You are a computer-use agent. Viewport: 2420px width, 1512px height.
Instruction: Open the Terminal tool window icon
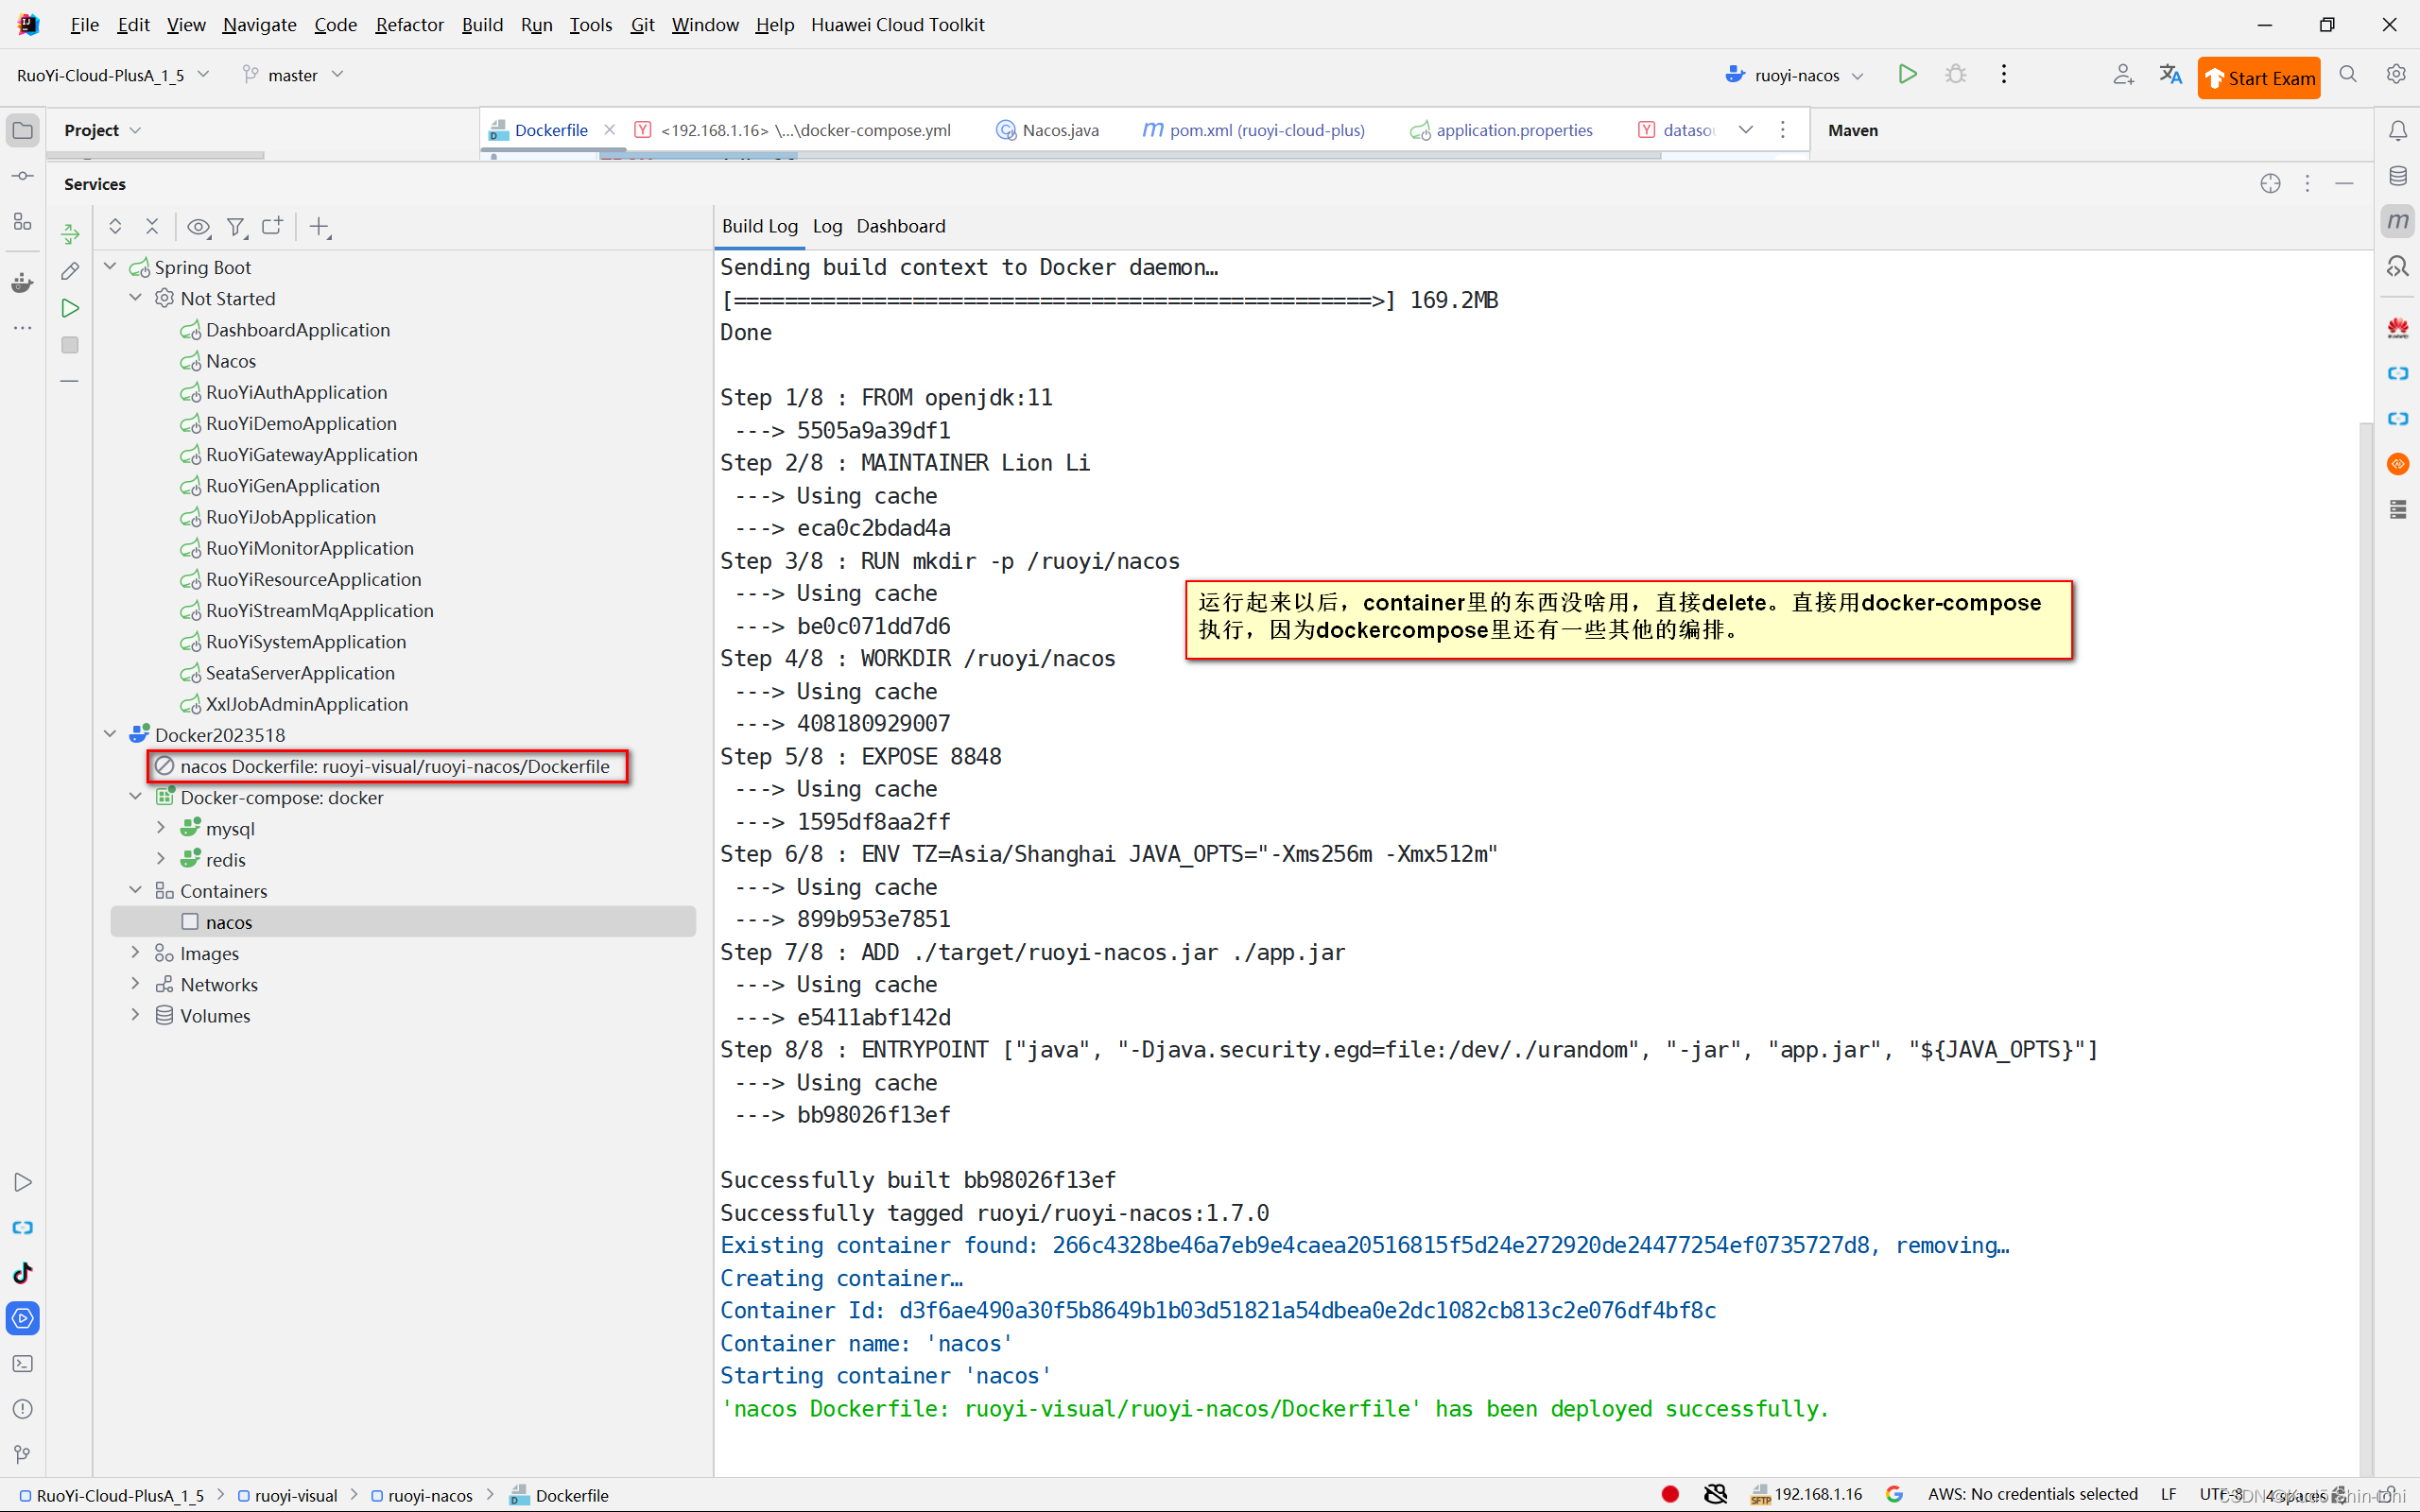coord(22,1363)
